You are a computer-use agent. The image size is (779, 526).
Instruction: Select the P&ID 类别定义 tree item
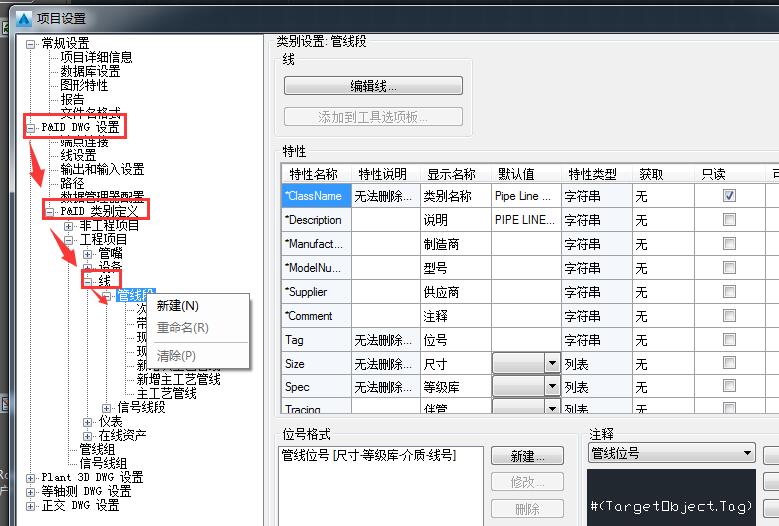(99, 211)
